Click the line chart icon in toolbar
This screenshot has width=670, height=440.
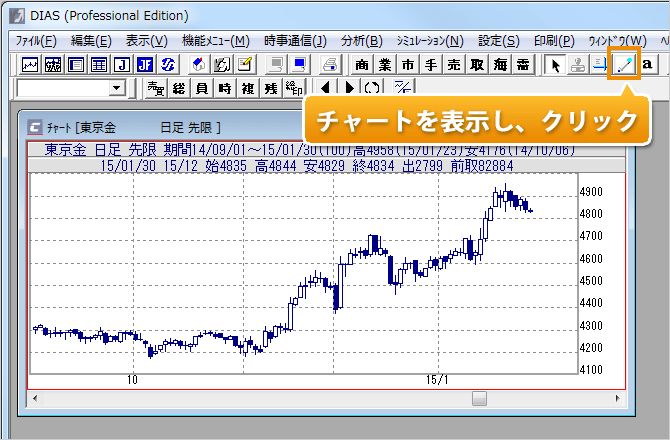tap(30, 64)
